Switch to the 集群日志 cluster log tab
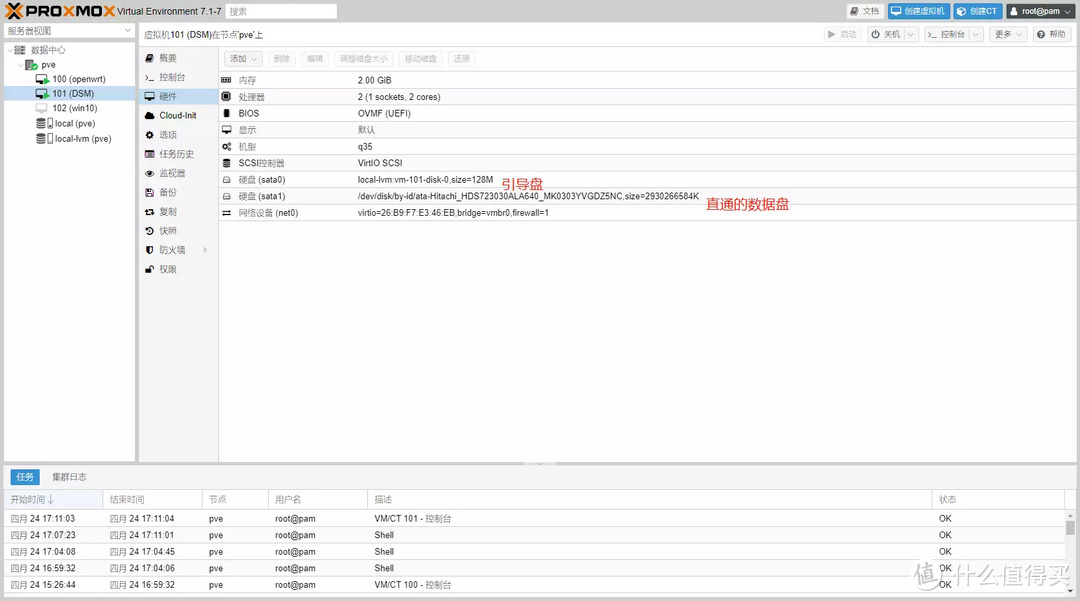This screenshot has height=601, width=1080. tap(70, 476)
